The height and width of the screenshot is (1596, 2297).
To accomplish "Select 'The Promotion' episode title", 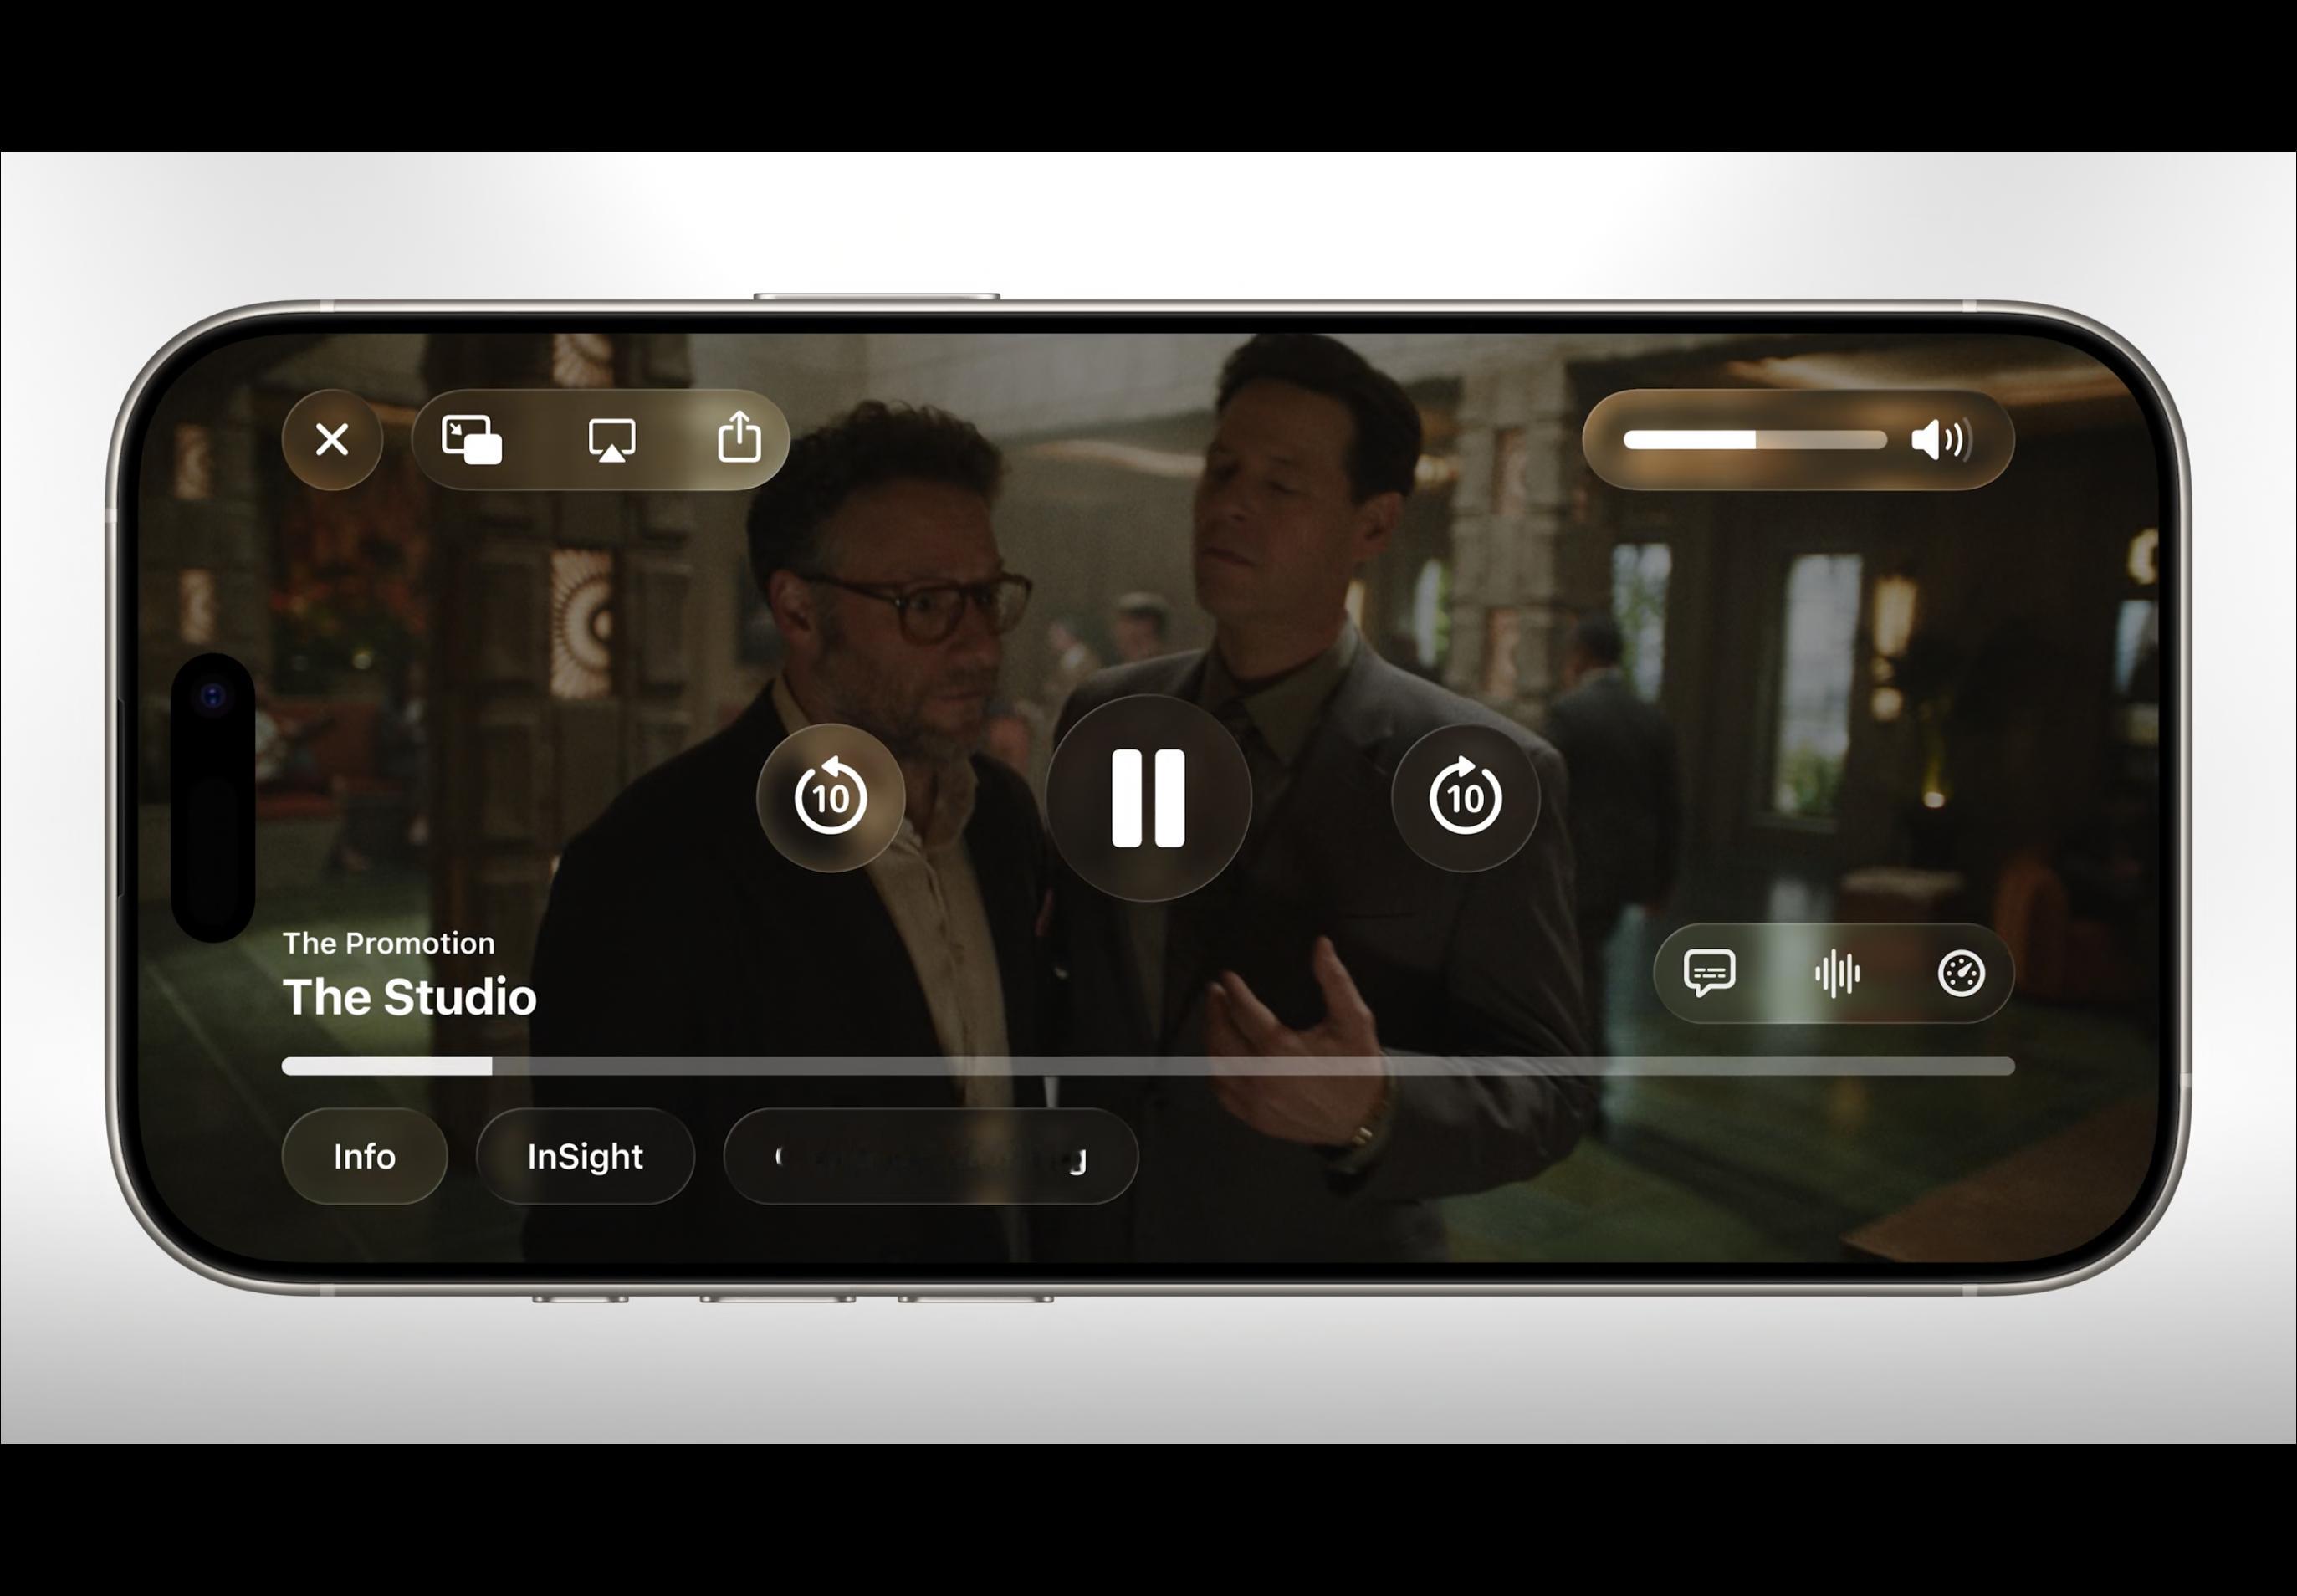I will pos(388,943).
